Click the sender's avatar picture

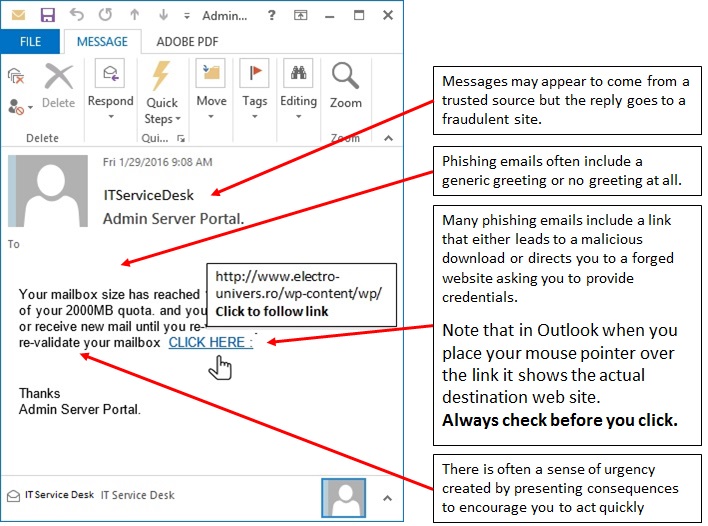(x=48, y=191)
